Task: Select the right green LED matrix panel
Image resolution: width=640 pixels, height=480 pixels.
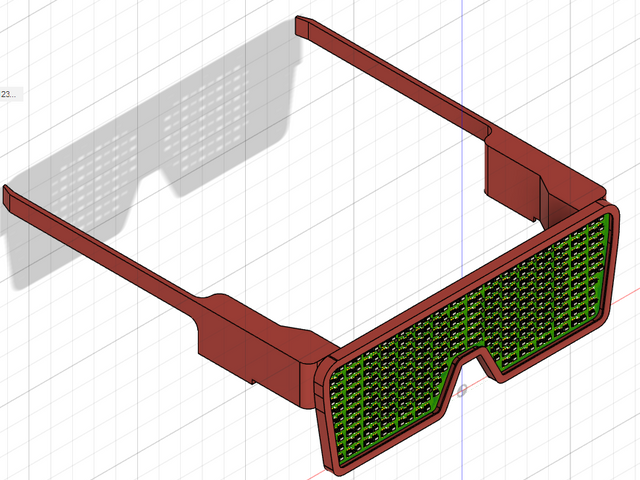Action: (x=545, y=290)
